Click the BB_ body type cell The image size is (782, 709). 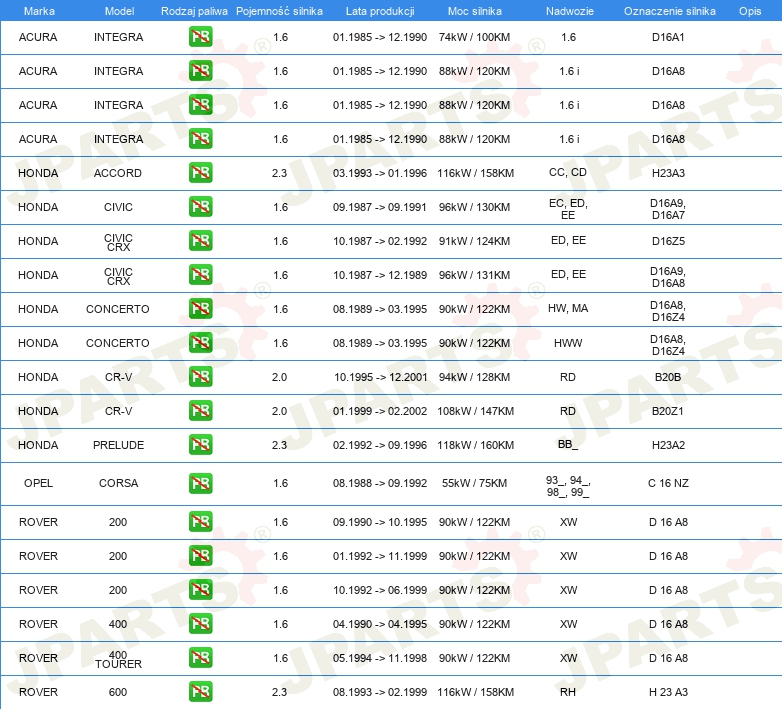pyautogui.click(x=568, y=444)
